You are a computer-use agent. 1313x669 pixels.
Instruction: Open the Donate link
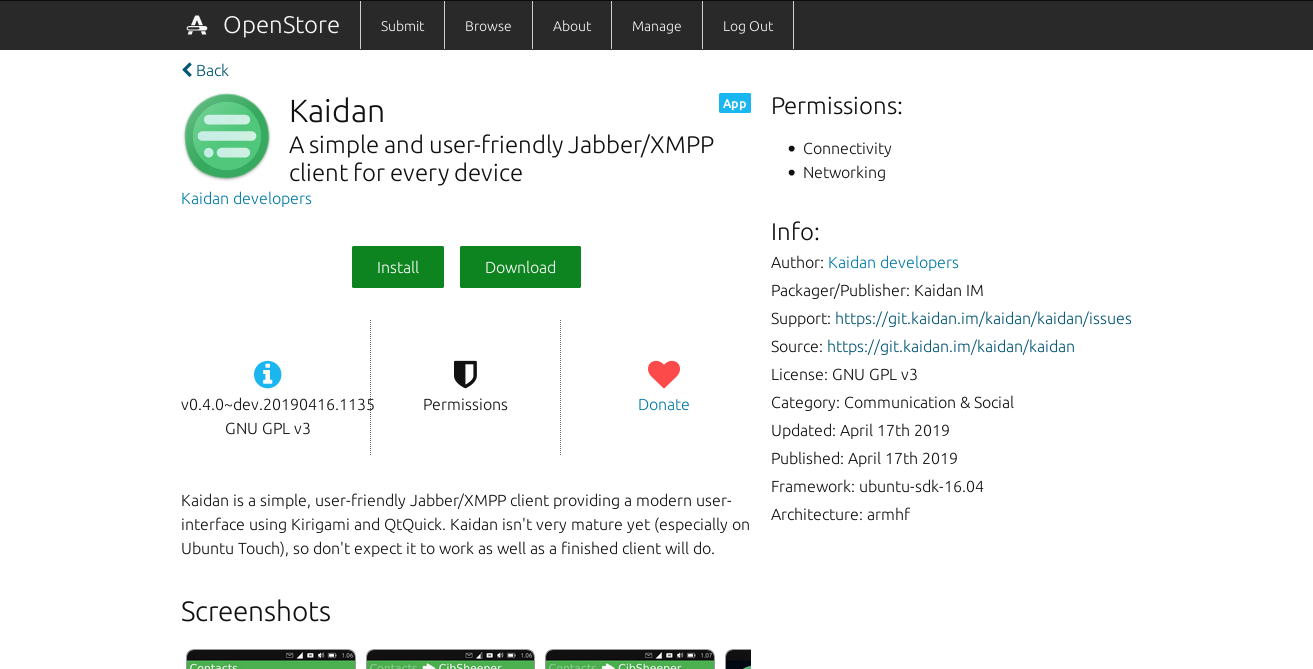(664, 404)
